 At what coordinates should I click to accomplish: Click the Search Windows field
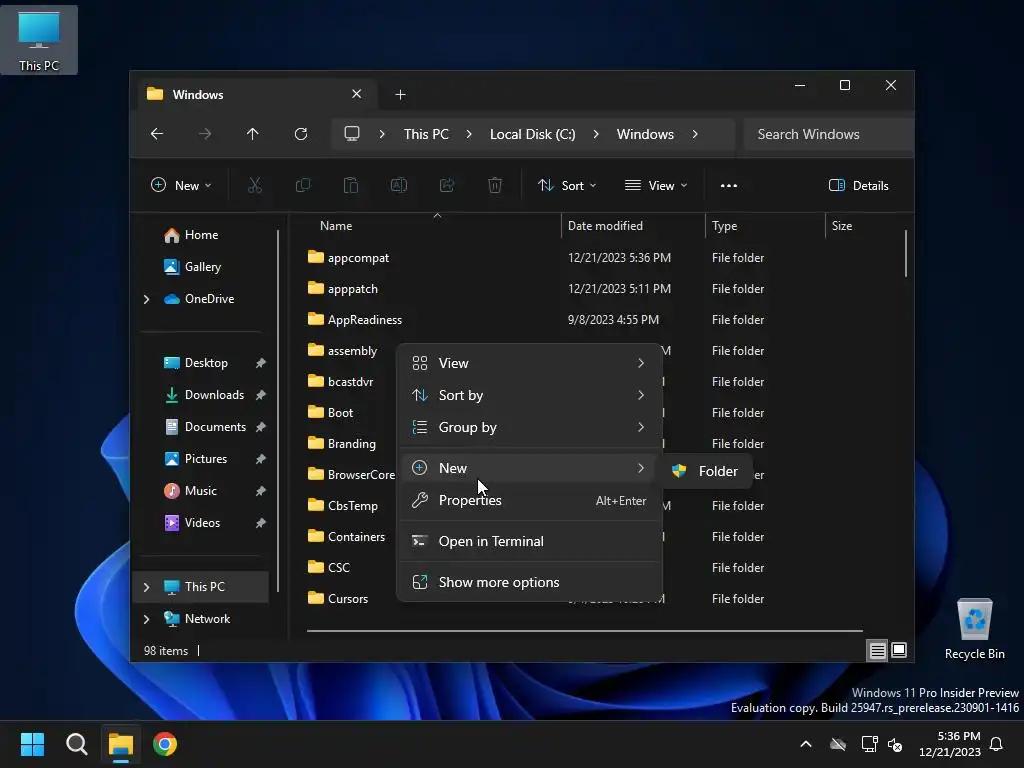click(x=828, y=134)
